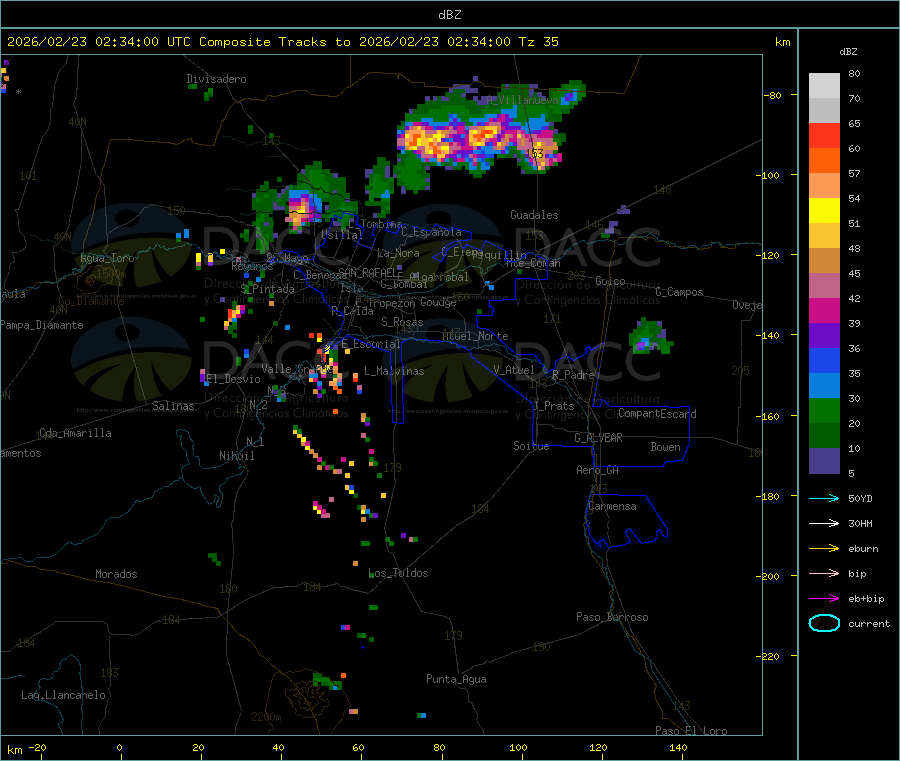The width and height of the screenshot is (900, 761).
Task: Click the 'Salinas' map label
Action: point(173,406)
